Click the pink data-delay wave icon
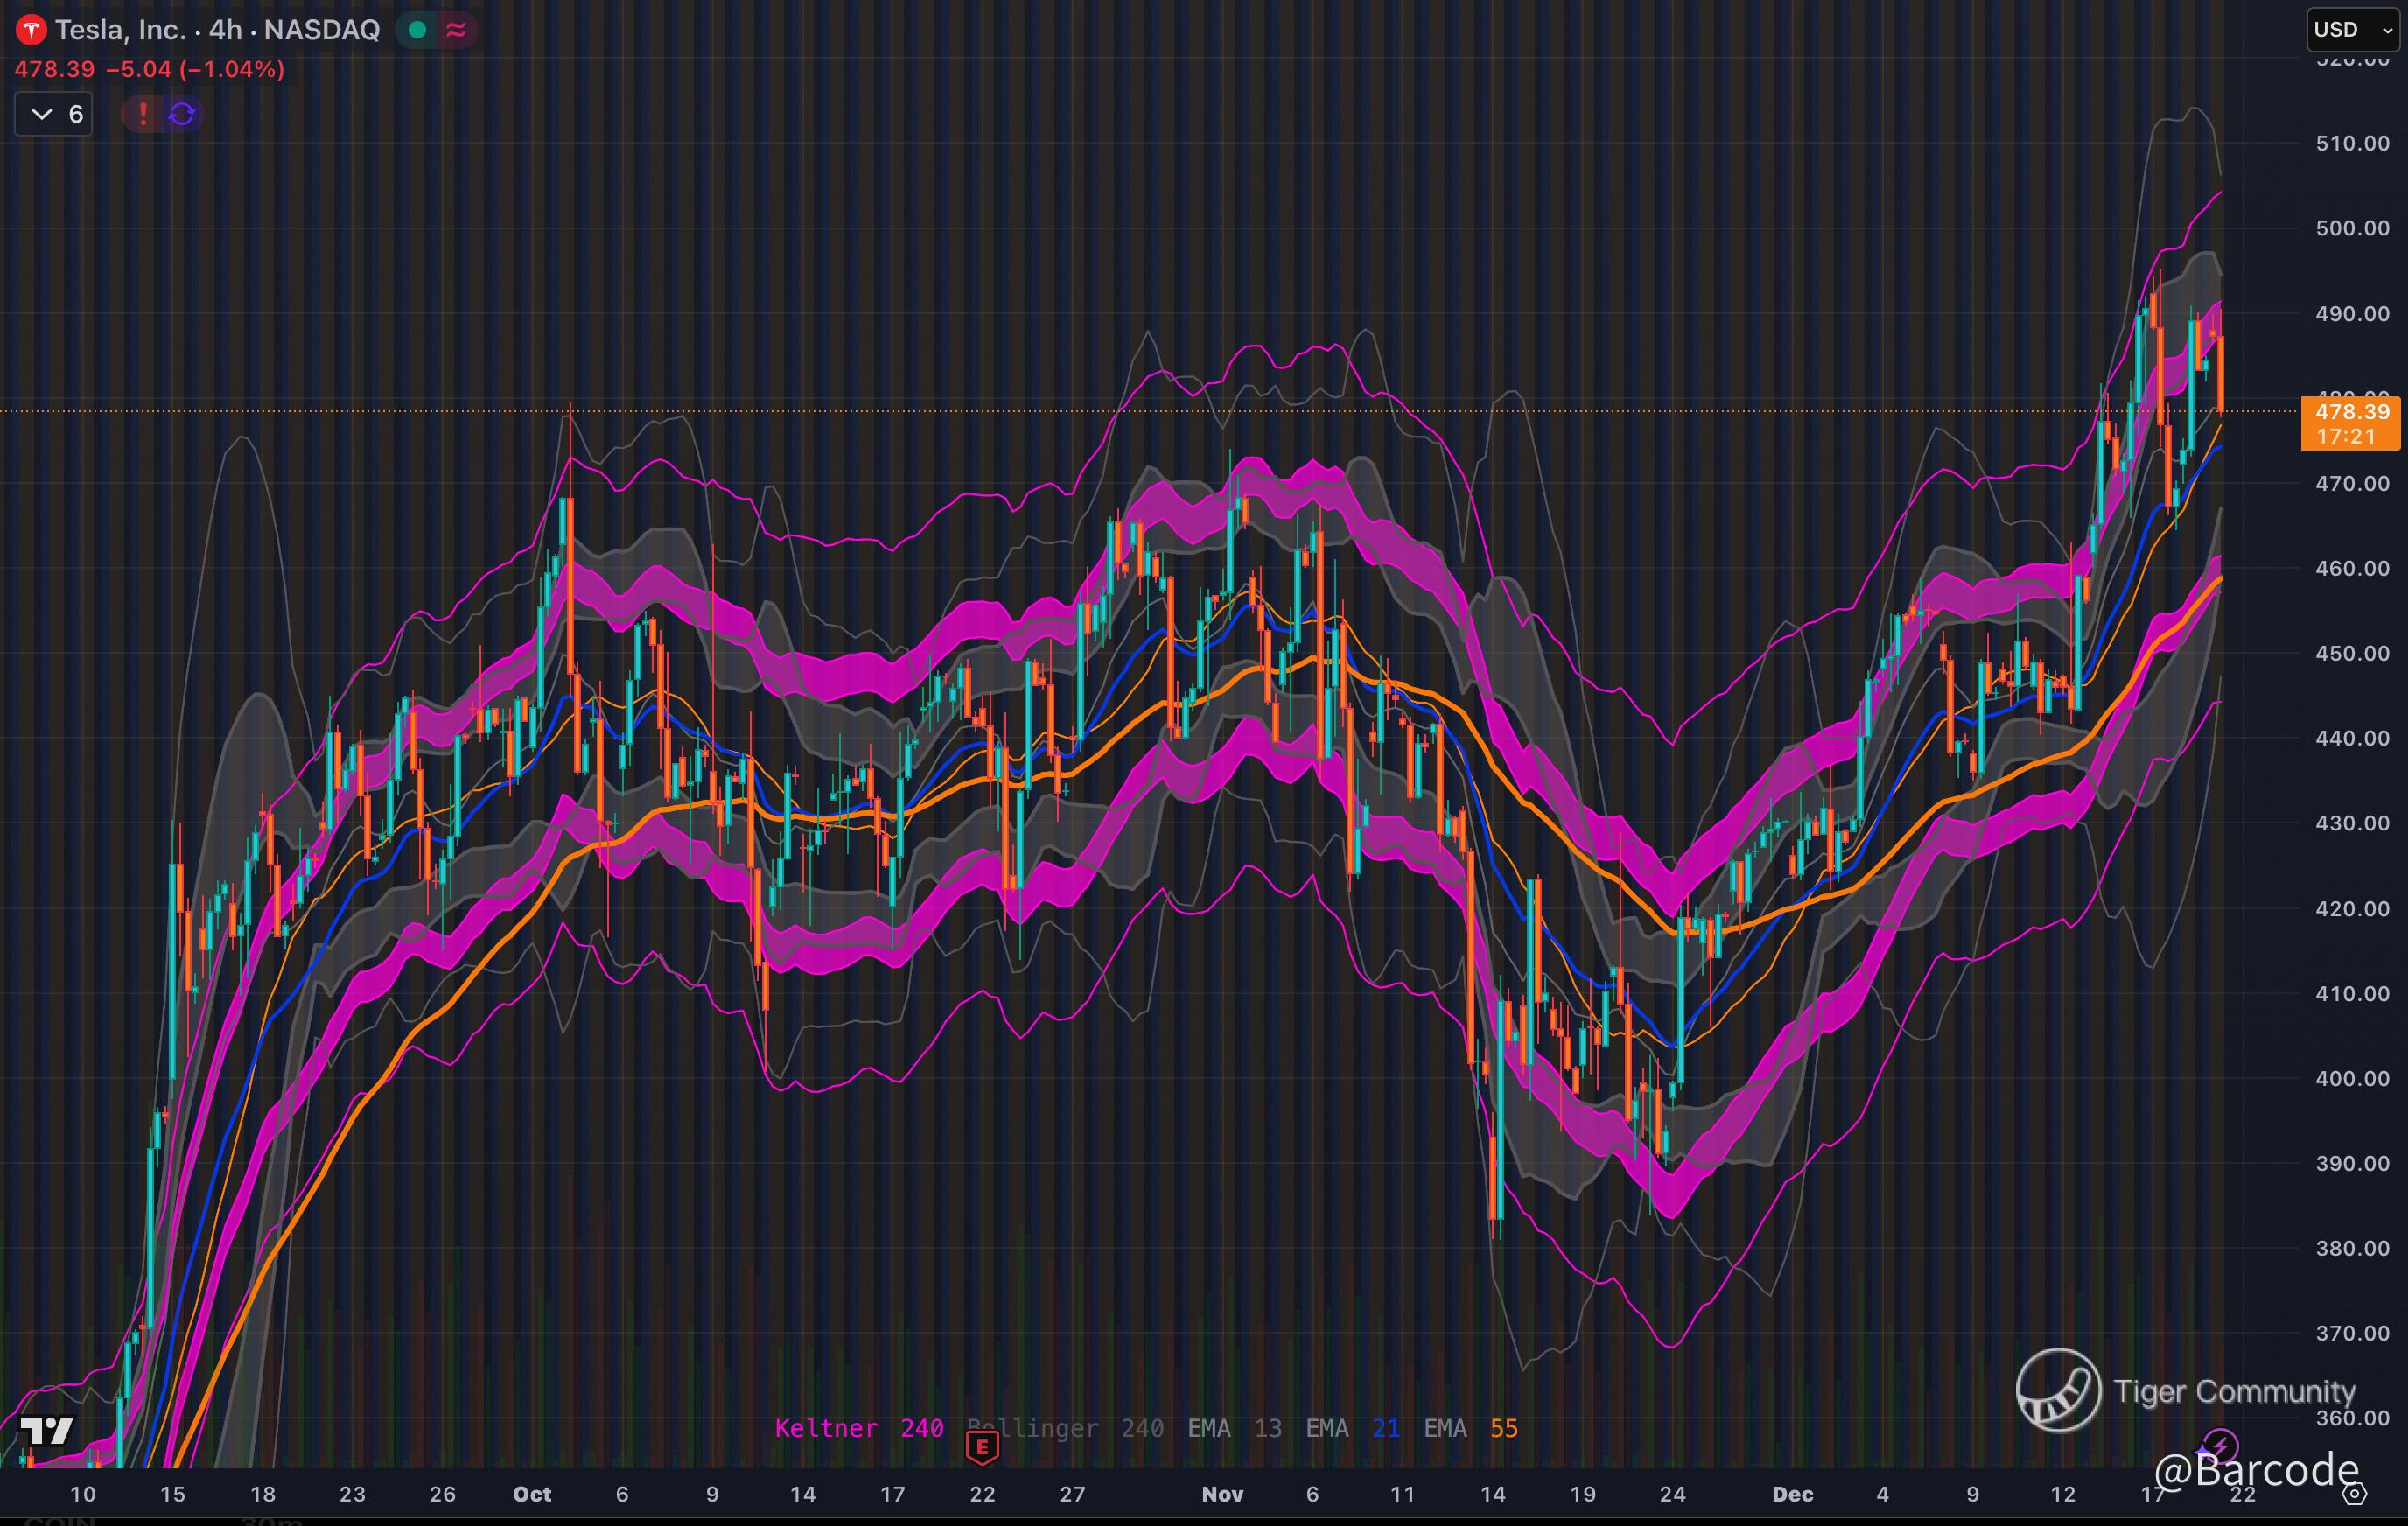This screenshot has width=2408, height=1526. click(456, 30)
